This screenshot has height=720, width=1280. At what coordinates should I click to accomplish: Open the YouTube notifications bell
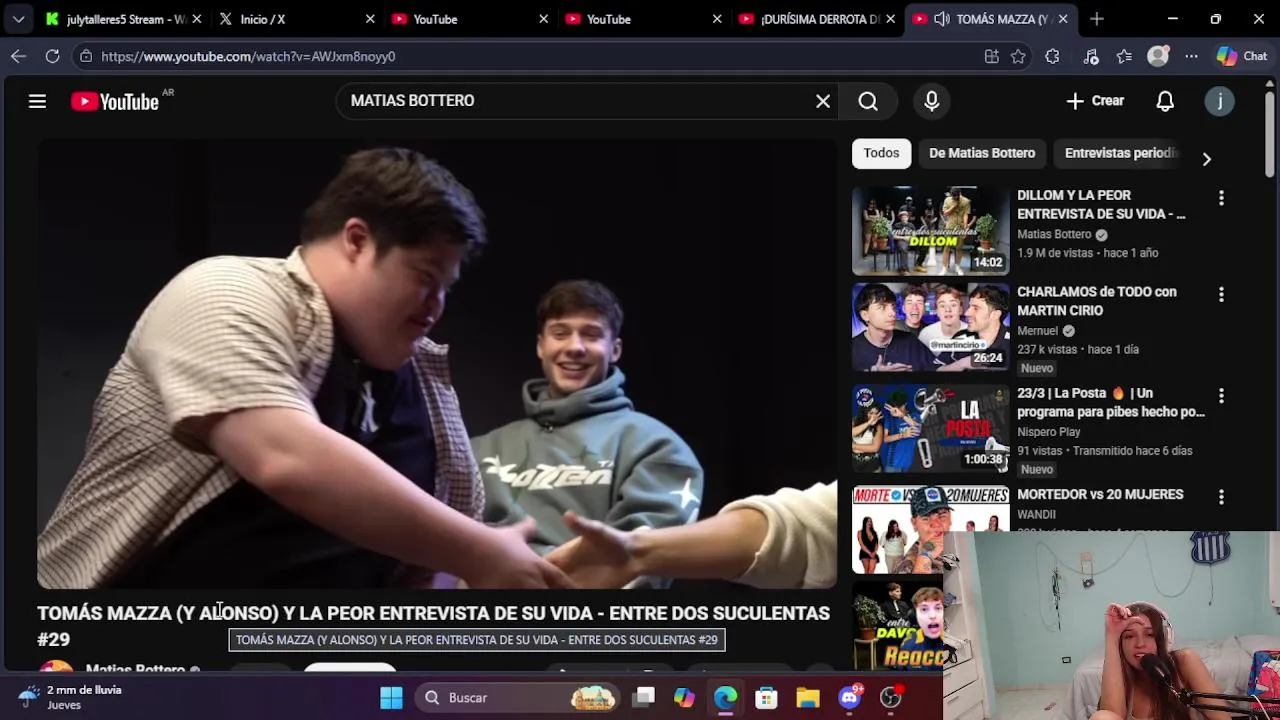coord(1165,101)
